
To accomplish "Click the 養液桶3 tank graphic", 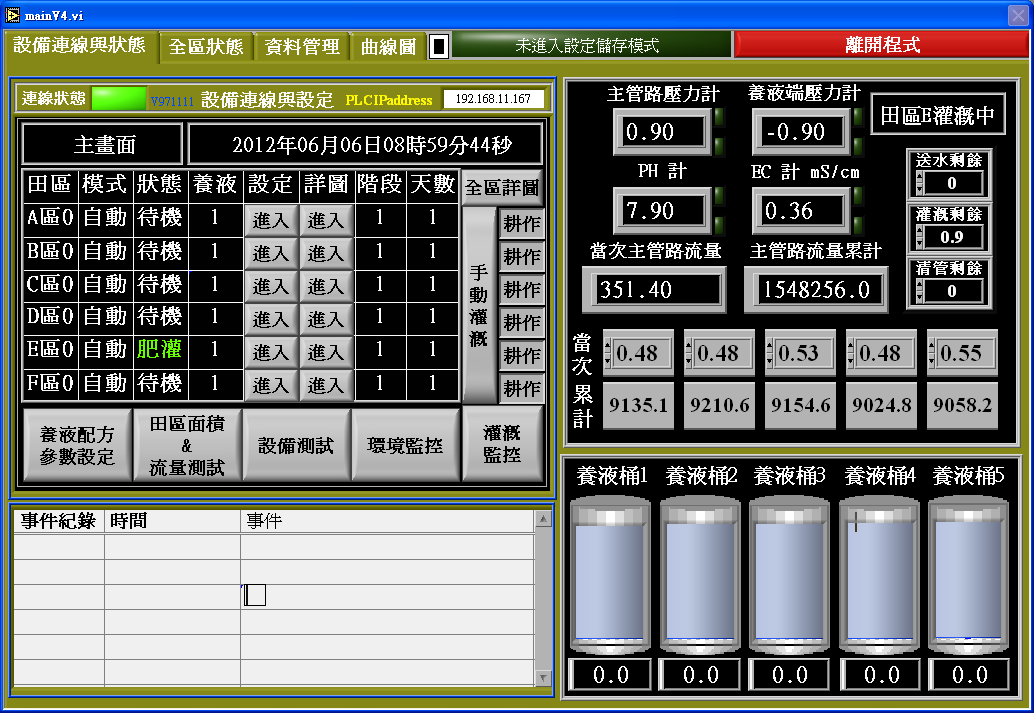I will (x=790, y=575).
